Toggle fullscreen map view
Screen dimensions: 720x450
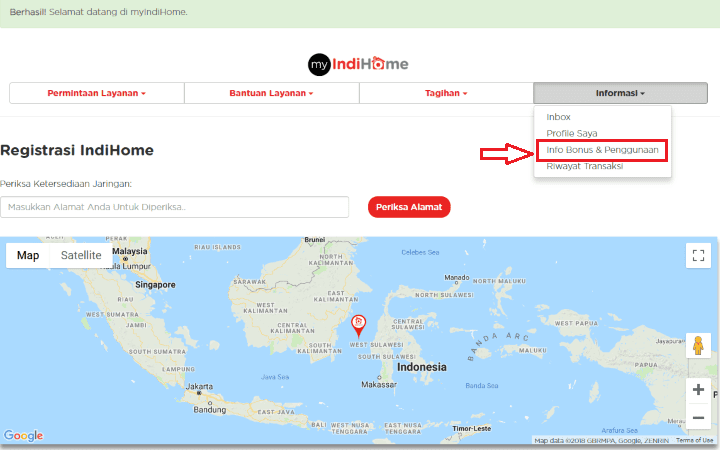[x=698, y=256]
